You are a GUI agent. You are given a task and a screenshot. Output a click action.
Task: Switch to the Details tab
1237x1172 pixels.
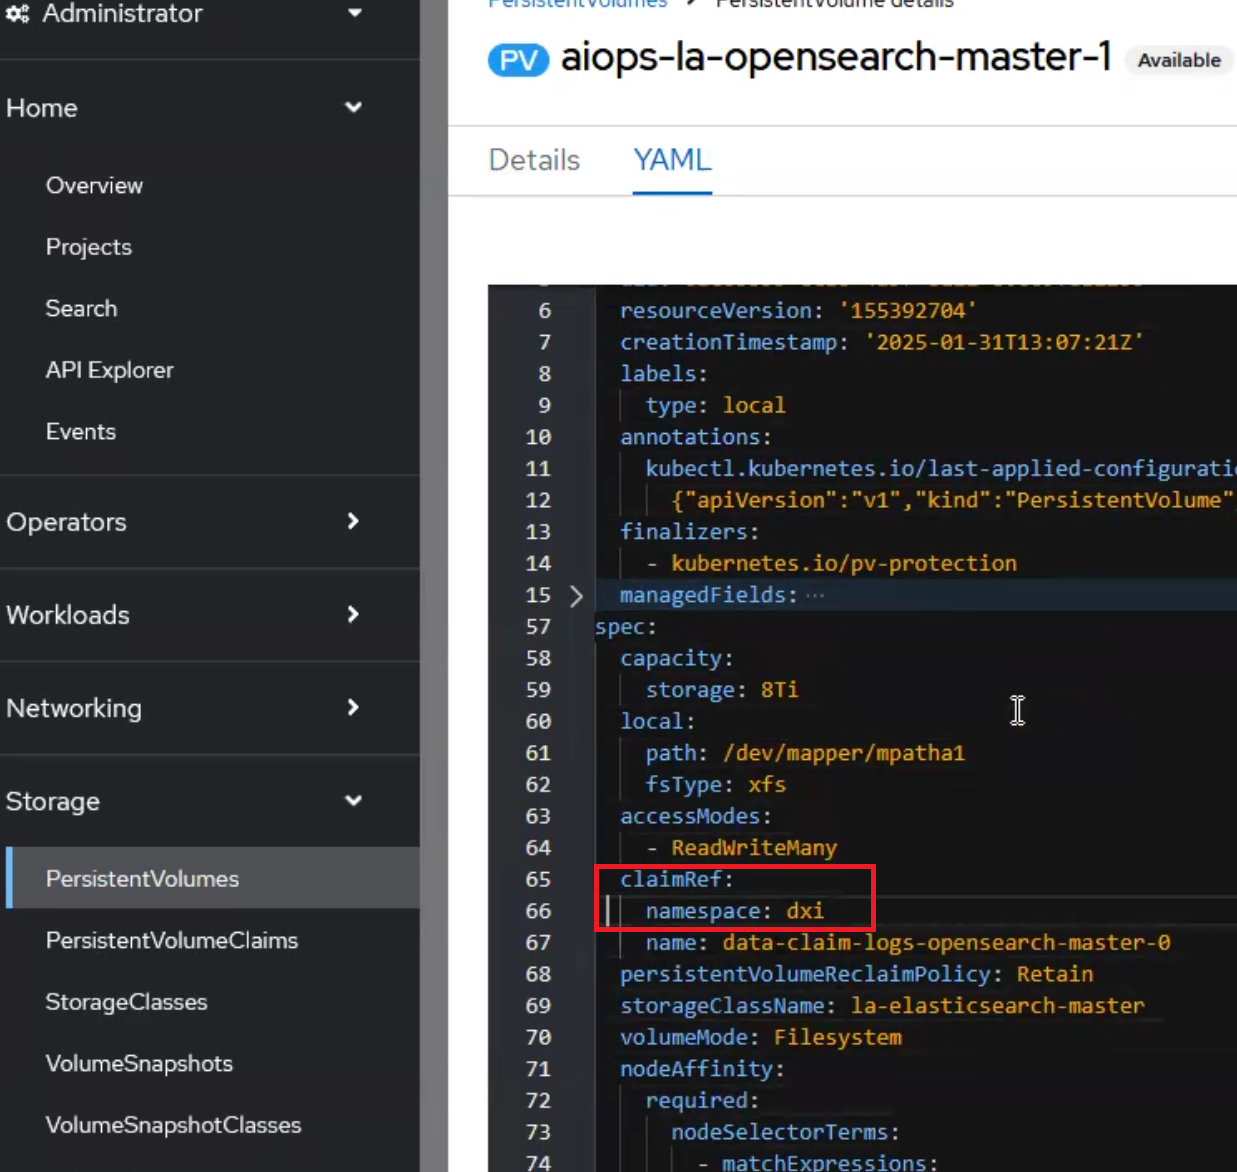[534, 160]
